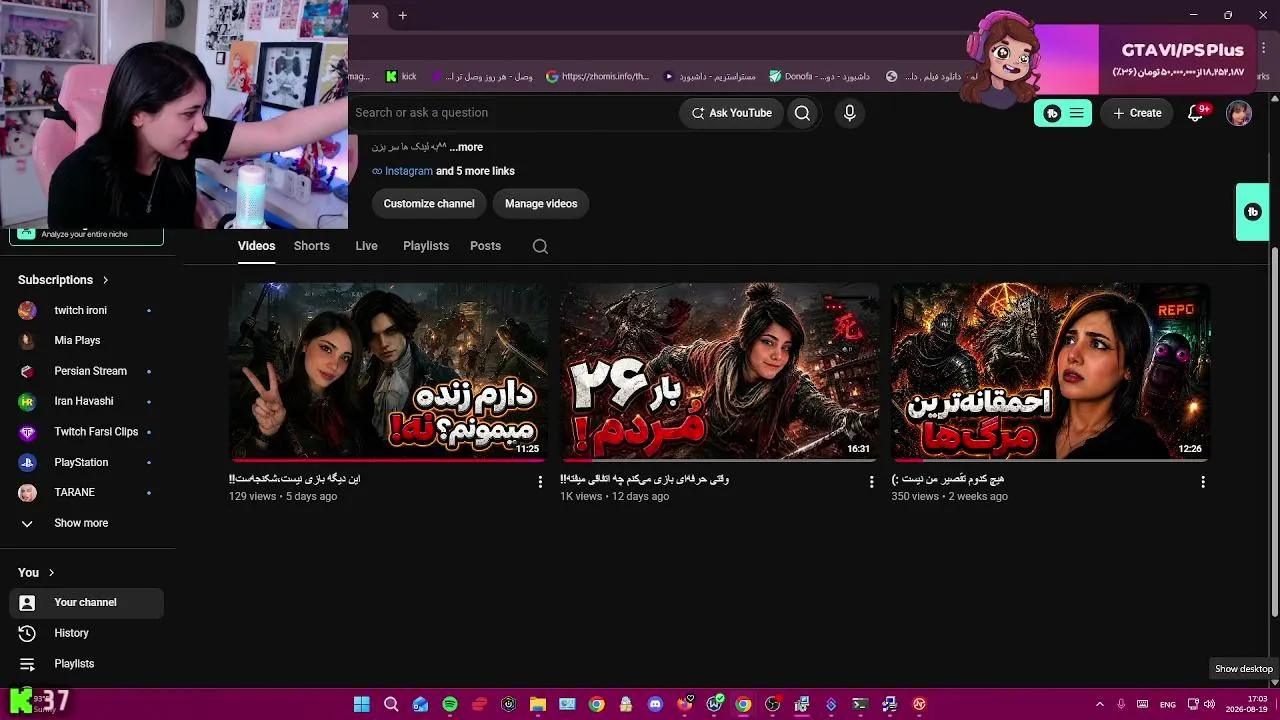Click the '1K views • 12 days ago' text
This screenshot has height=720, width=1280.
(614, 497)
